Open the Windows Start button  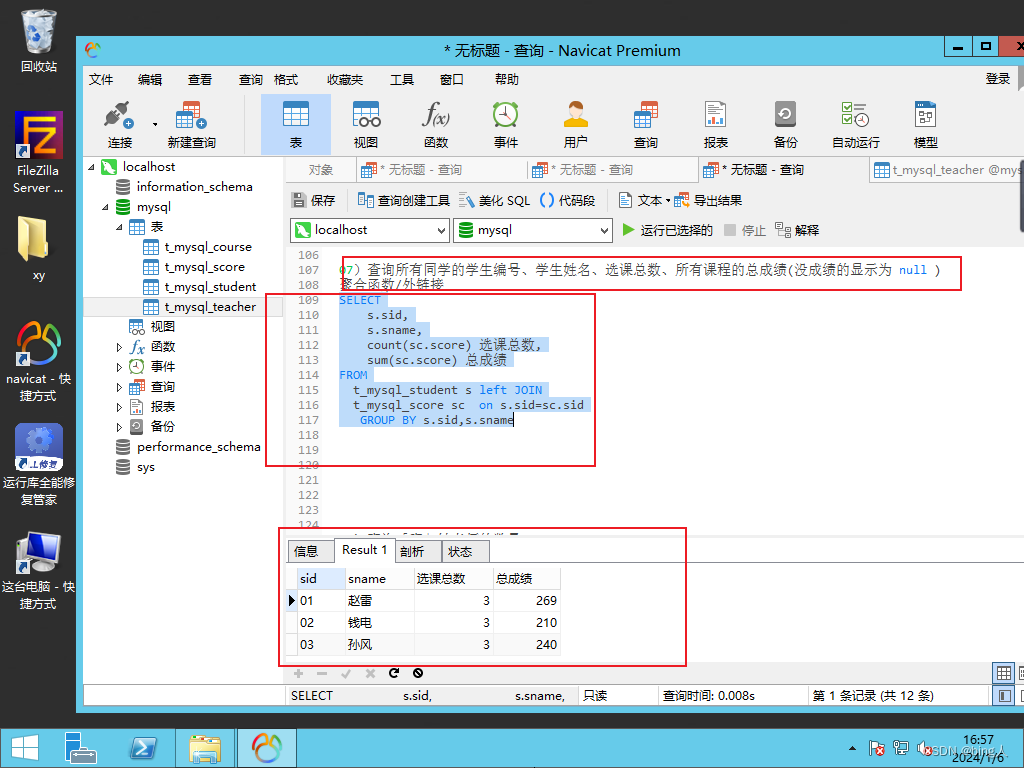click(x=25, y=748)
